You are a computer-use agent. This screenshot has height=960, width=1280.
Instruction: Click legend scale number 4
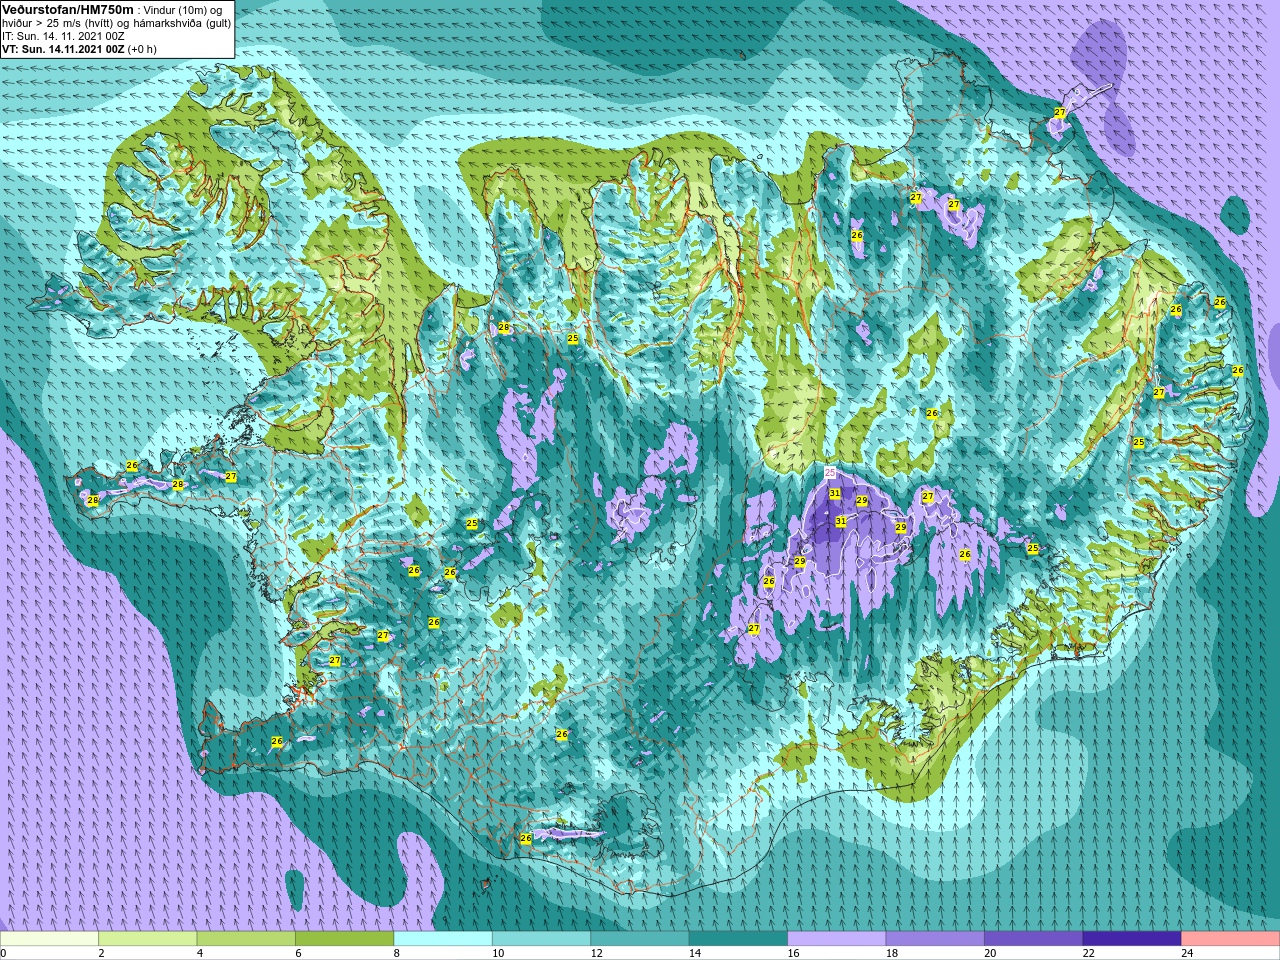tap(200, 953)
